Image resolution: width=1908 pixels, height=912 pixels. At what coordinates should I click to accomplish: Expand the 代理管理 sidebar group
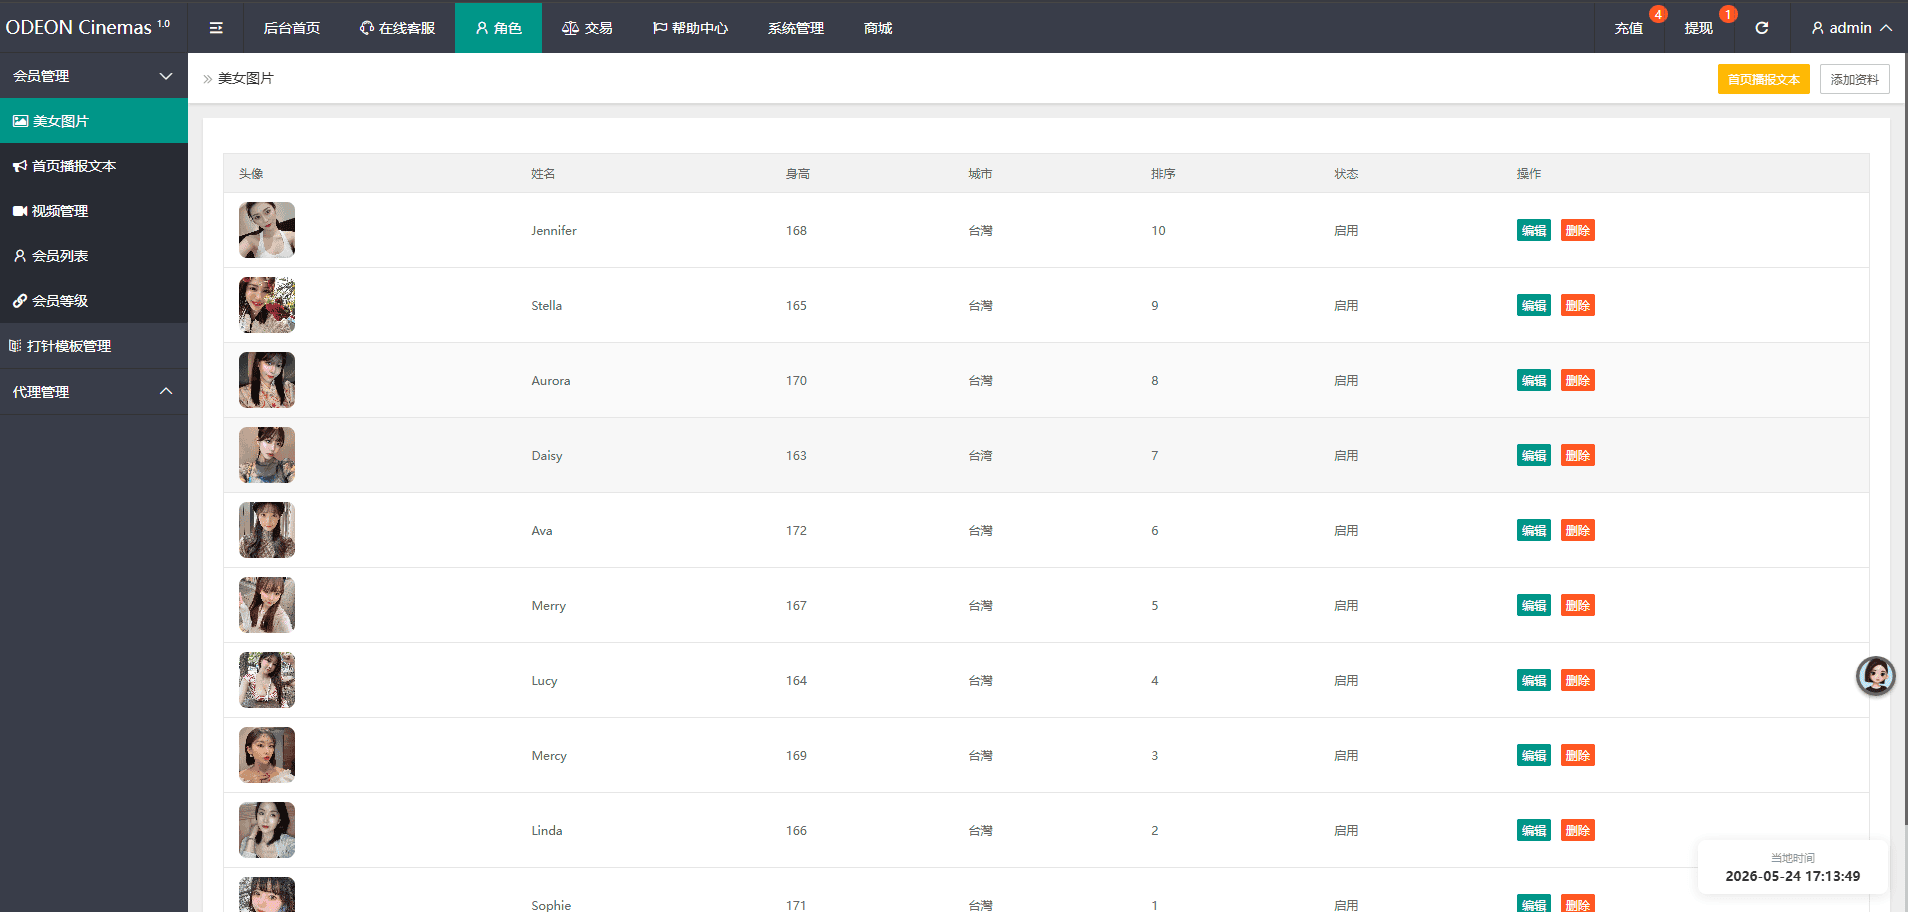(94, 392)
